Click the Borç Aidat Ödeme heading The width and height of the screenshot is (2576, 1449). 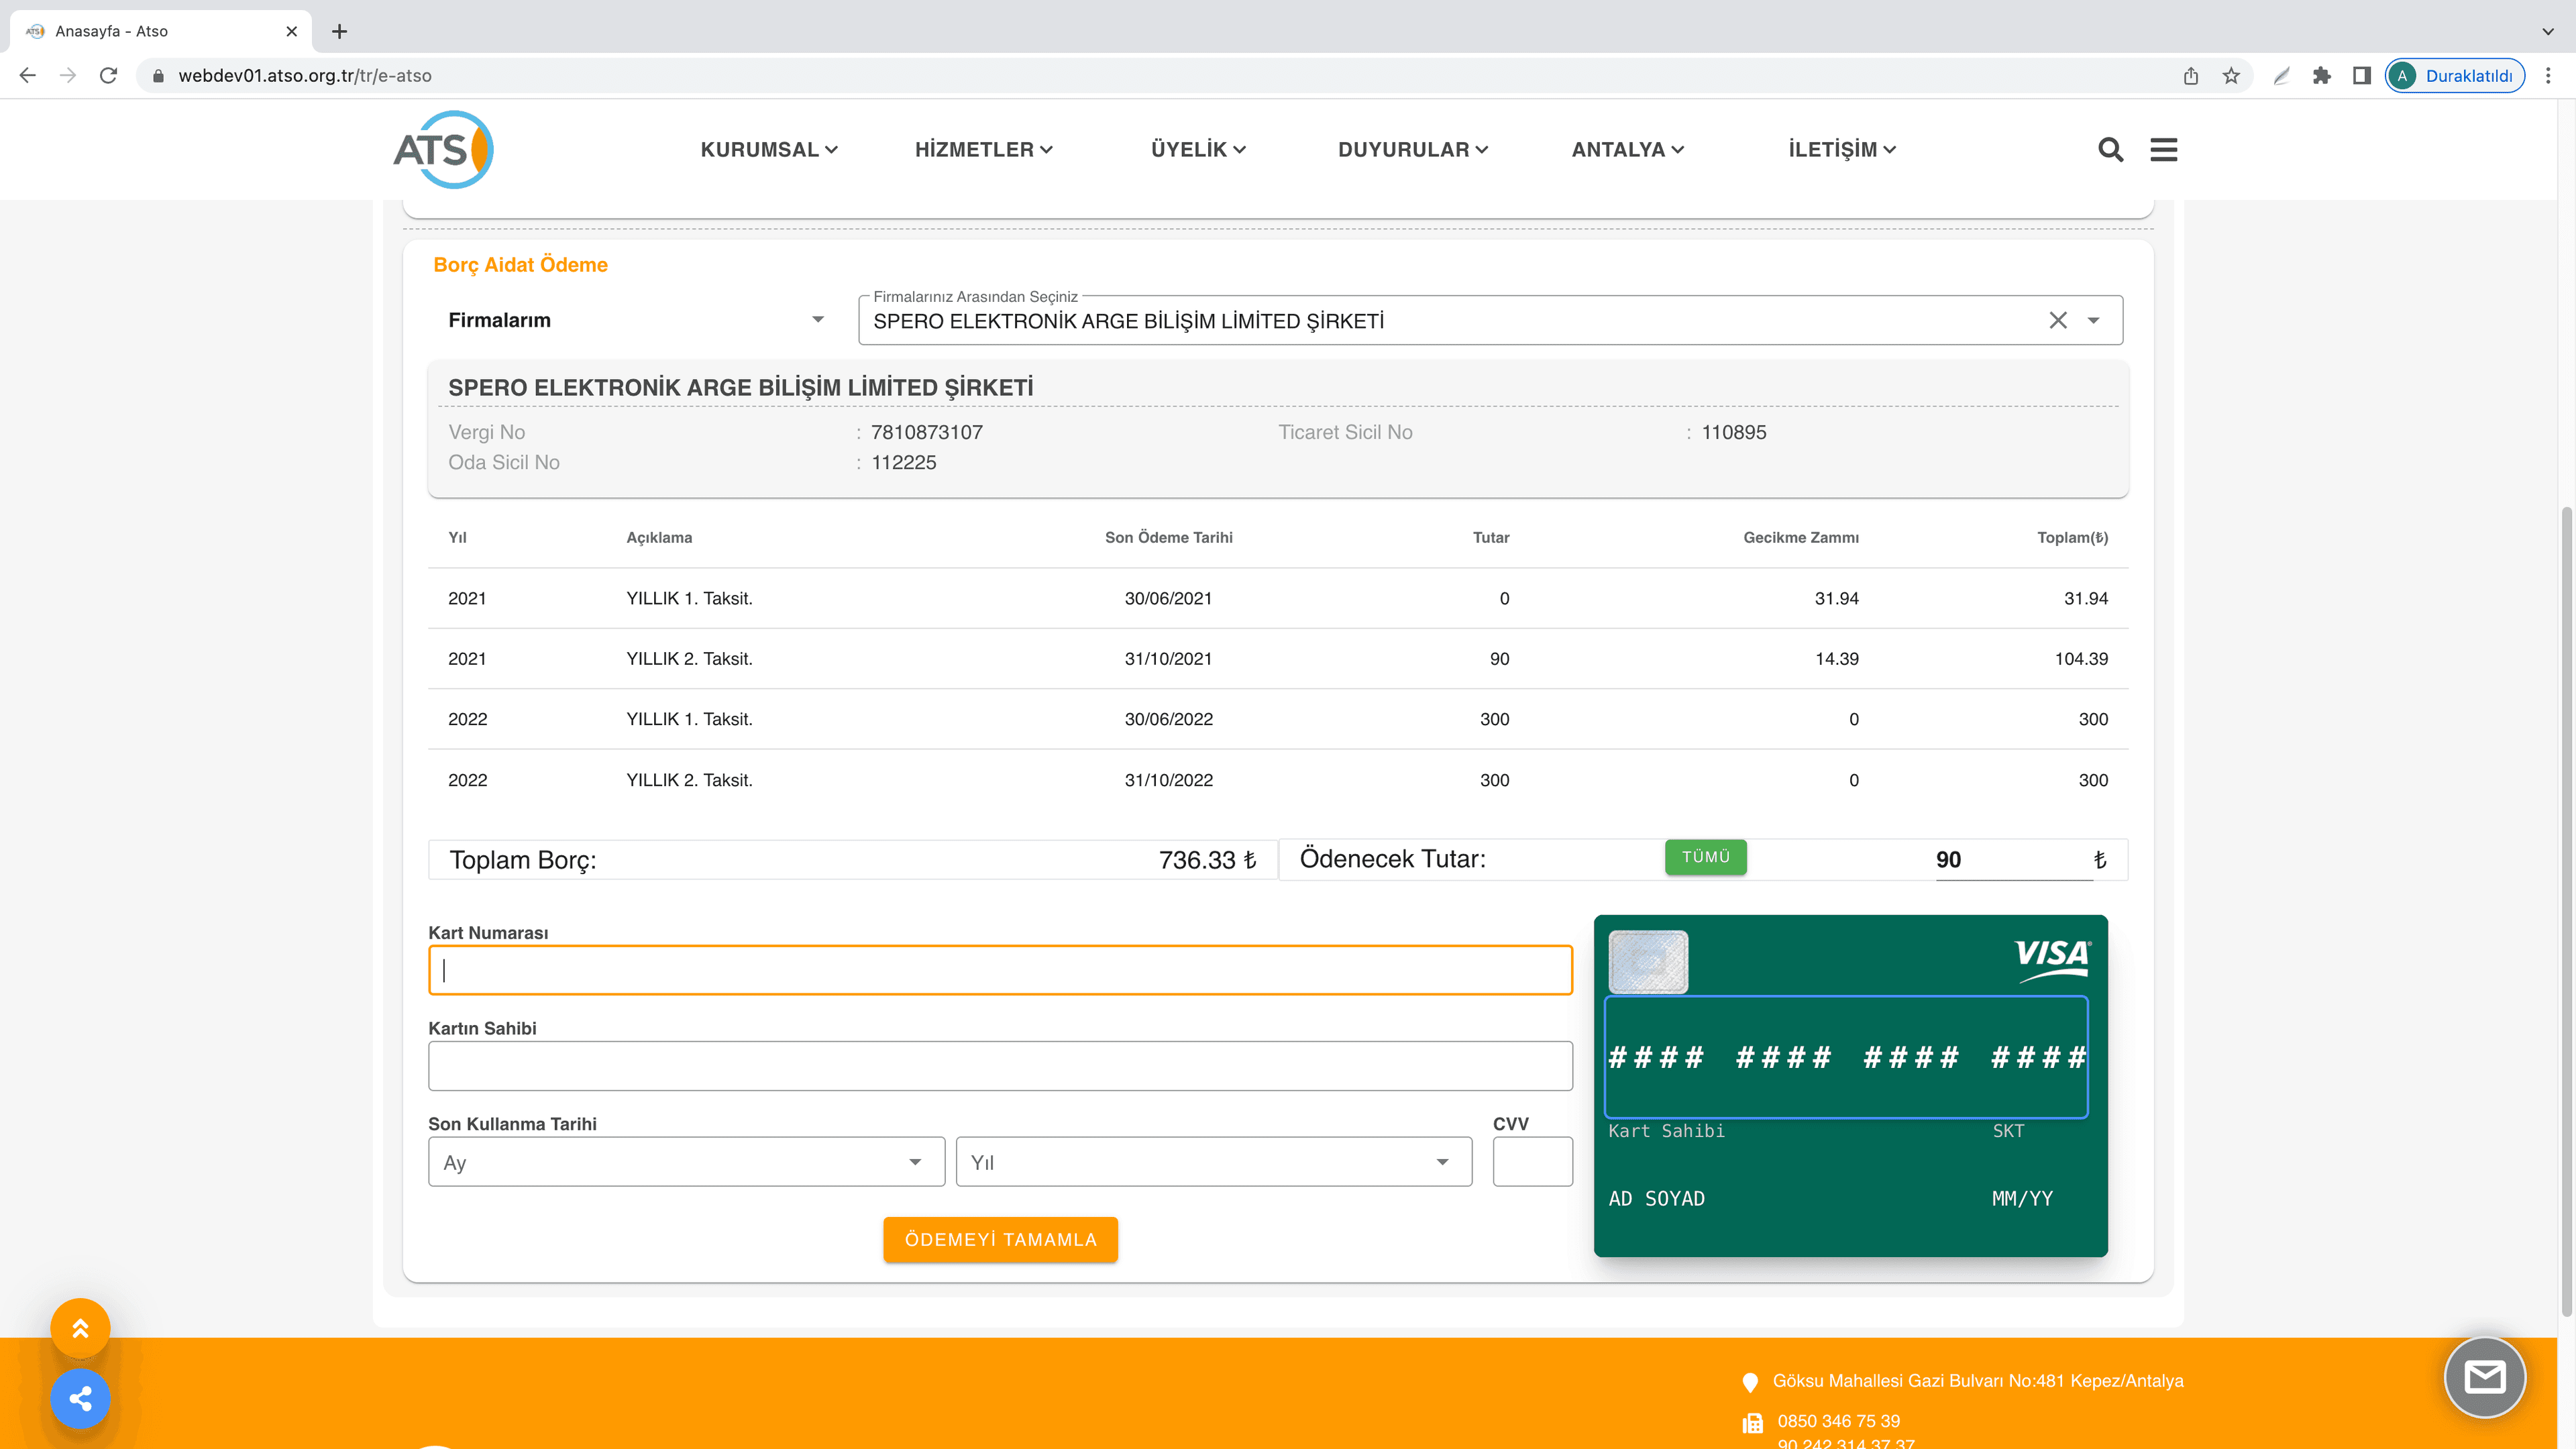pos(520,265)
